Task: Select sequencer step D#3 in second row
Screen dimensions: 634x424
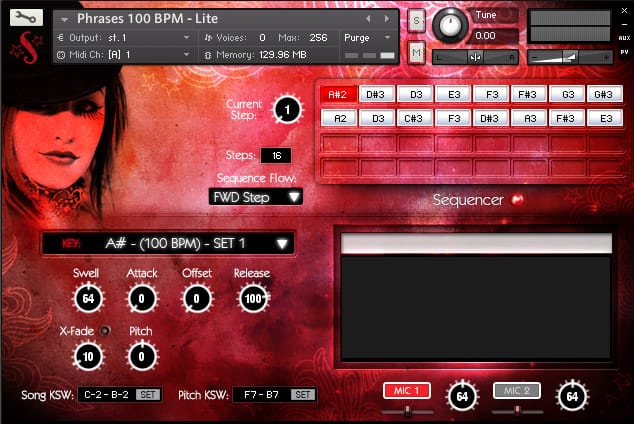Action: [491, 118]
